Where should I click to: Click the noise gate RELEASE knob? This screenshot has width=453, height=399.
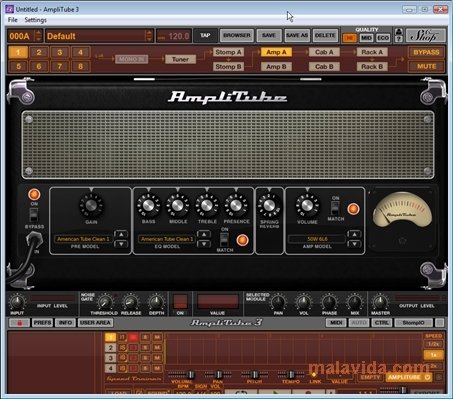130,302
